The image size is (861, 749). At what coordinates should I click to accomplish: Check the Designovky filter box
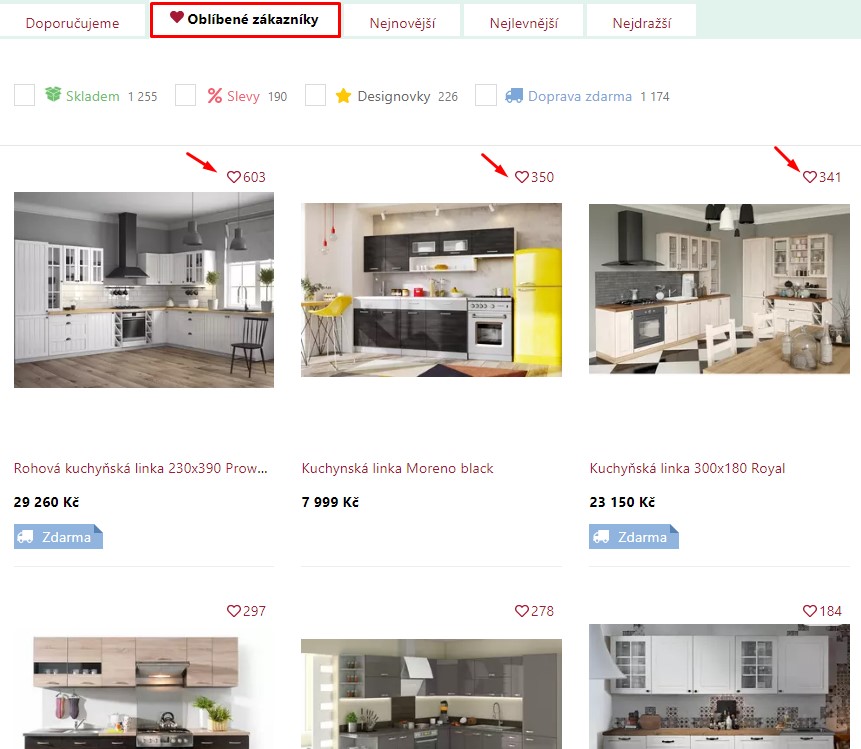pyautogui.click(x=315, y=95)
